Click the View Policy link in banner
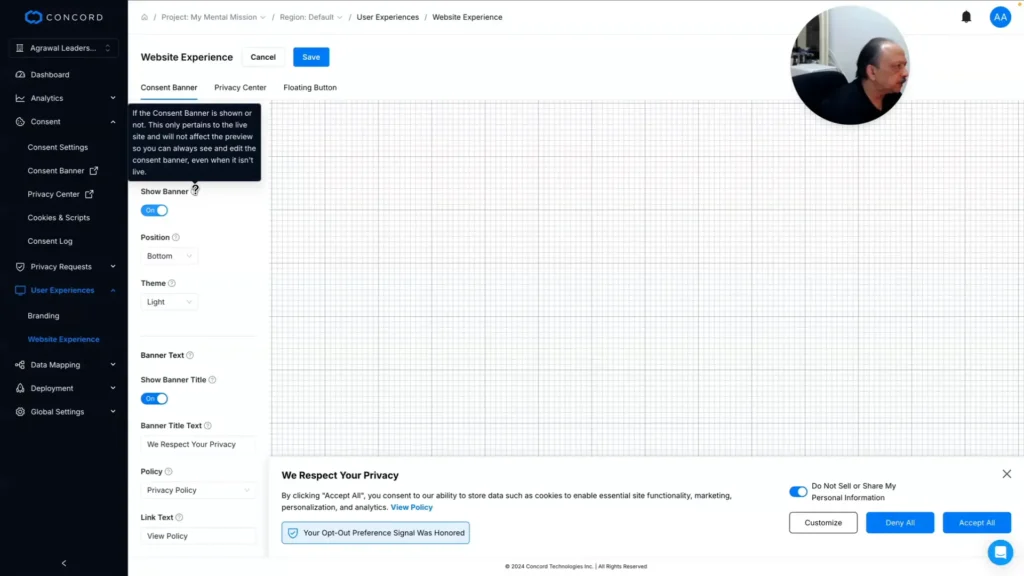This screenshot has width=1024, height=576. pyautogui.click(x=411, y=507)
